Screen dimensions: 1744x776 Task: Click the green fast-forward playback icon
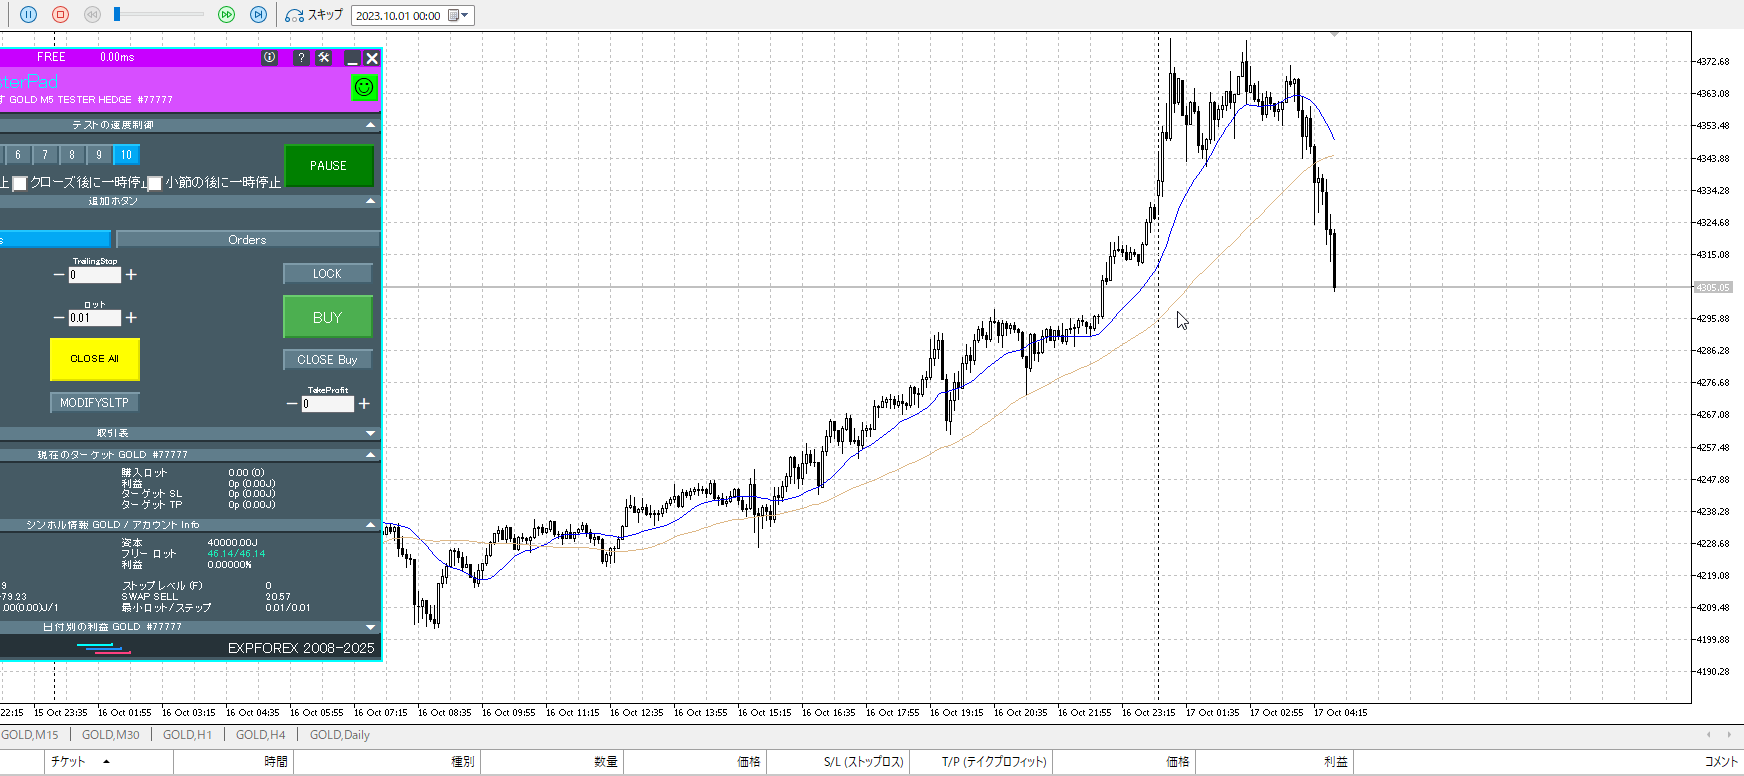(226, 14)
